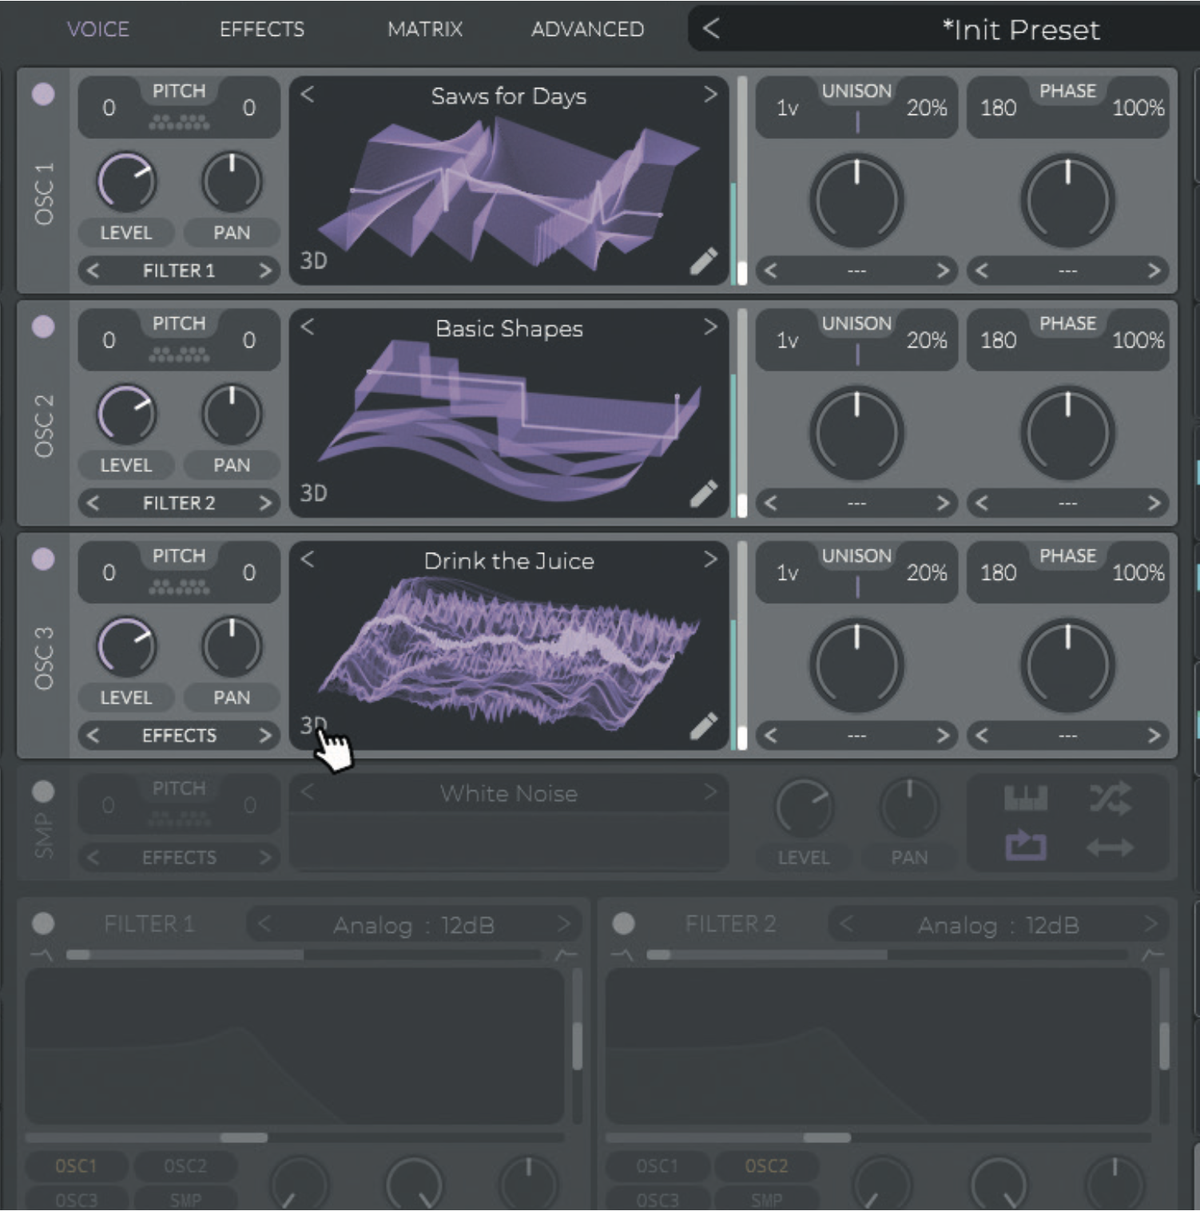Go to the previous preset with the back arrow
1200x1211 pixels.
click(x=712, y=29)
